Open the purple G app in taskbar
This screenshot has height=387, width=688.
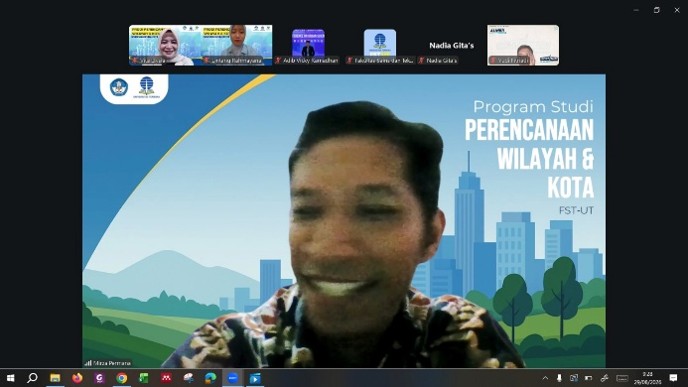(x=100, y=378)
